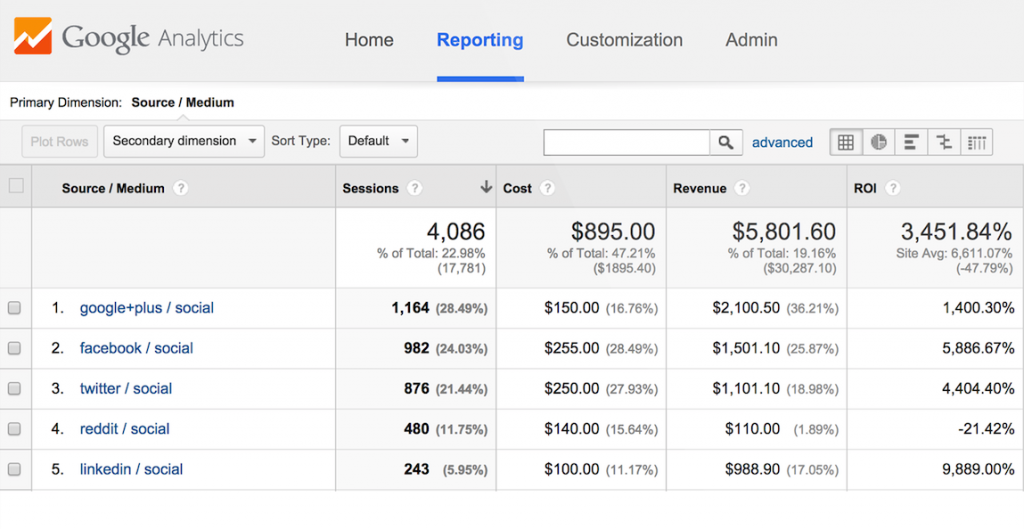The height and width of the screenshot is (529, 1024).
Task: Open the linkedin / social source link
Action: click(131, 469)
